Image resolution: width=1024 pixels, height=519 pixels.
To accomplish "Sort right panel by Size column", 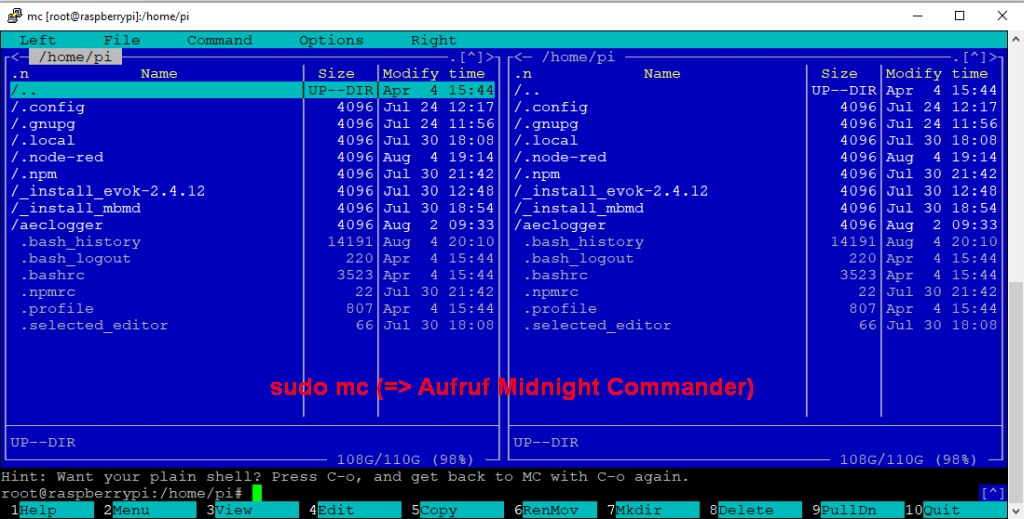I will 839,74.
